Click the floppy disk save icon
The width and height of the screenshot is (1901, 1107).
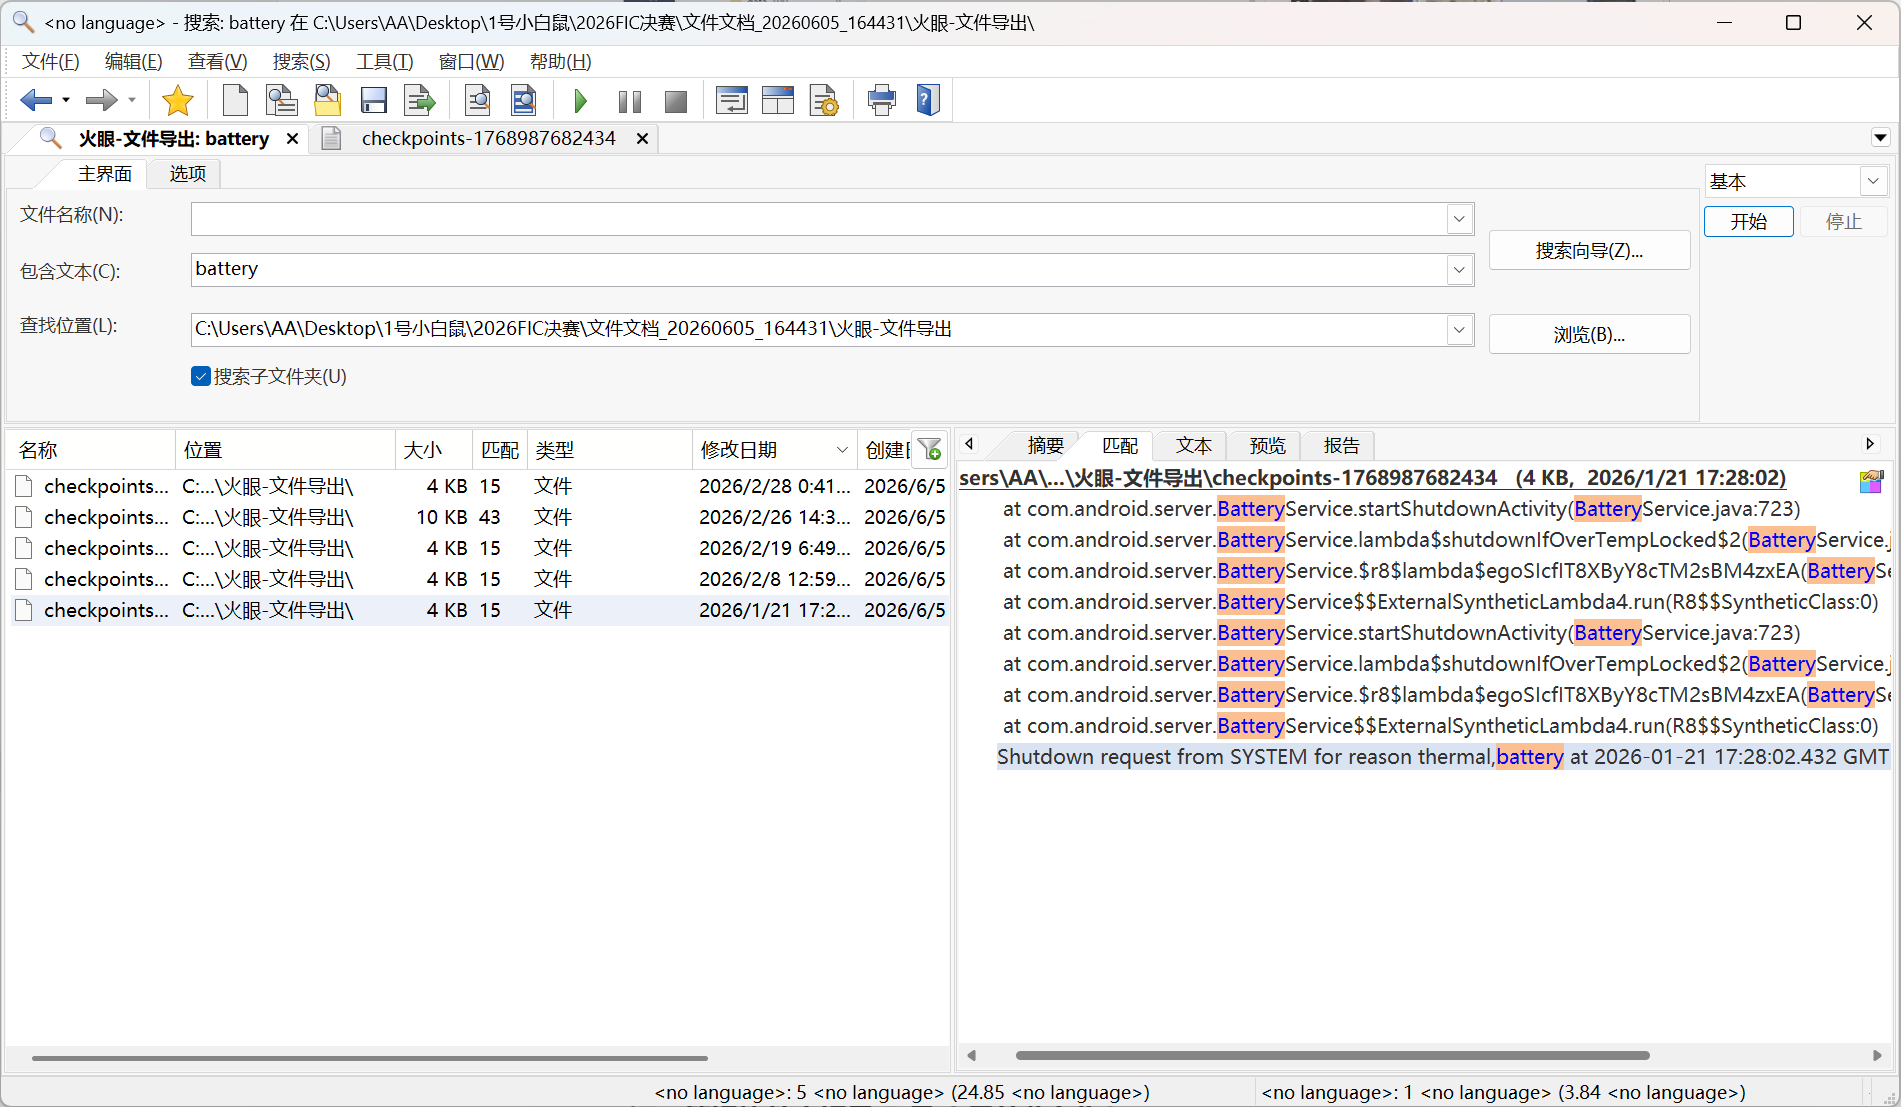[x=374, y=100]
